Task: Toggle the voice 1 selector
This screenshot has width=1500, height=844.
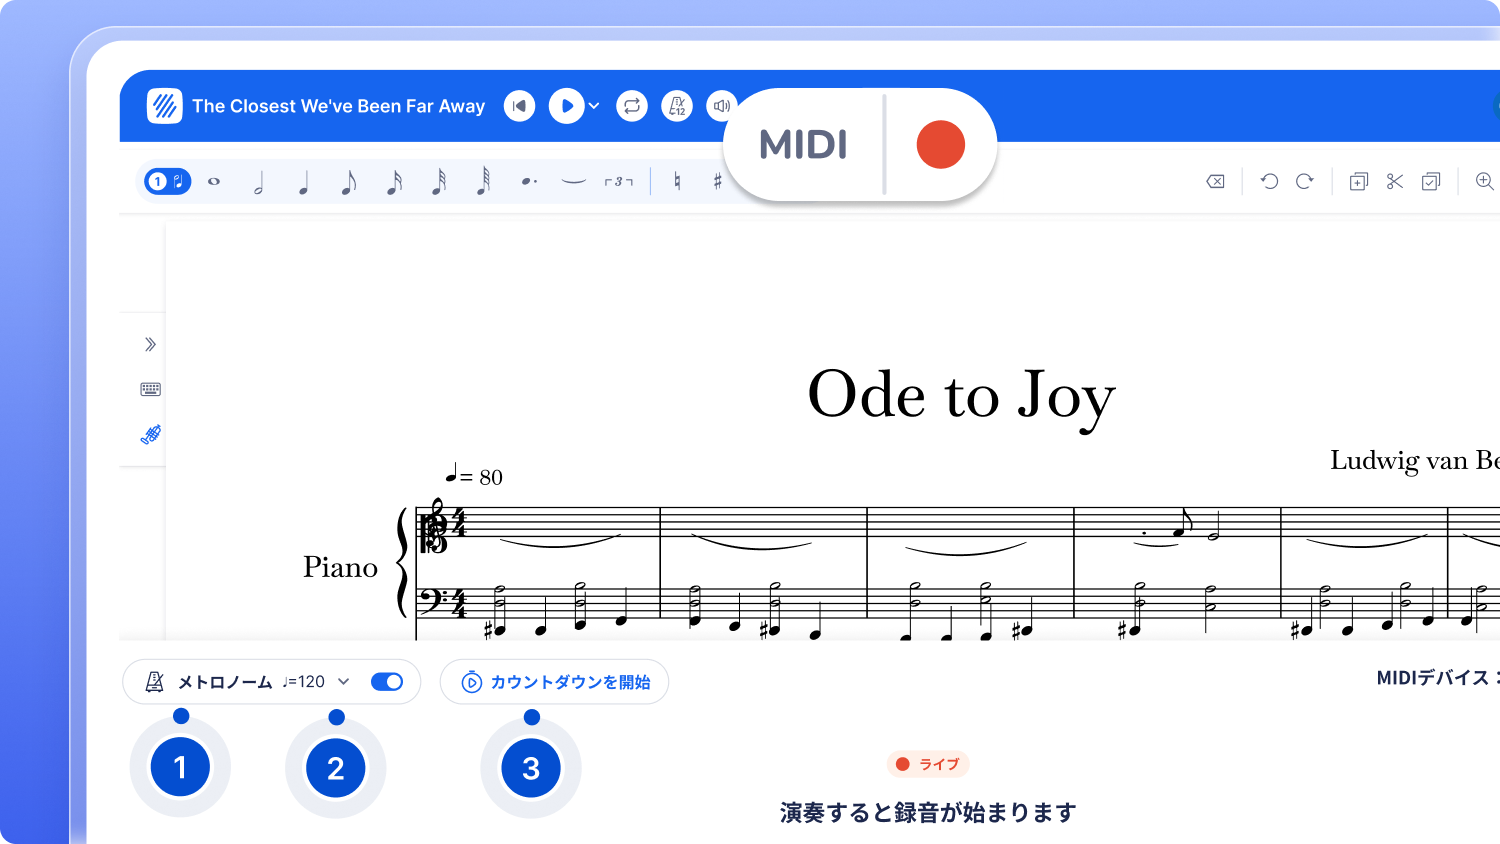Action: [x=167, y=181]
